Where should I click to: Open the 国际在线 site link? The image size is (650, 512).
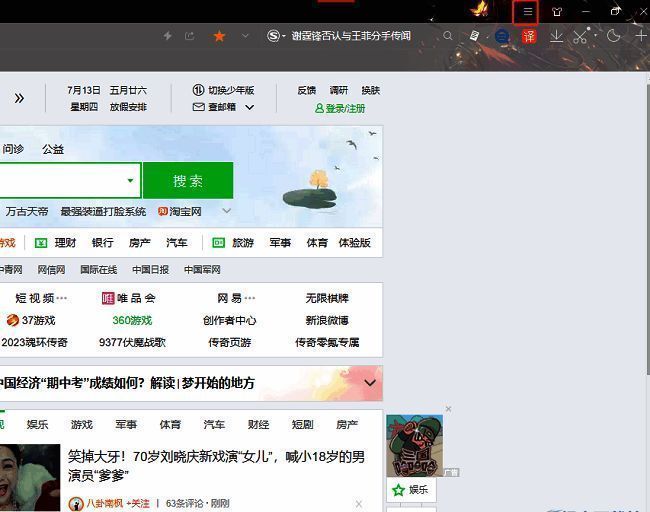click(99, 270)
